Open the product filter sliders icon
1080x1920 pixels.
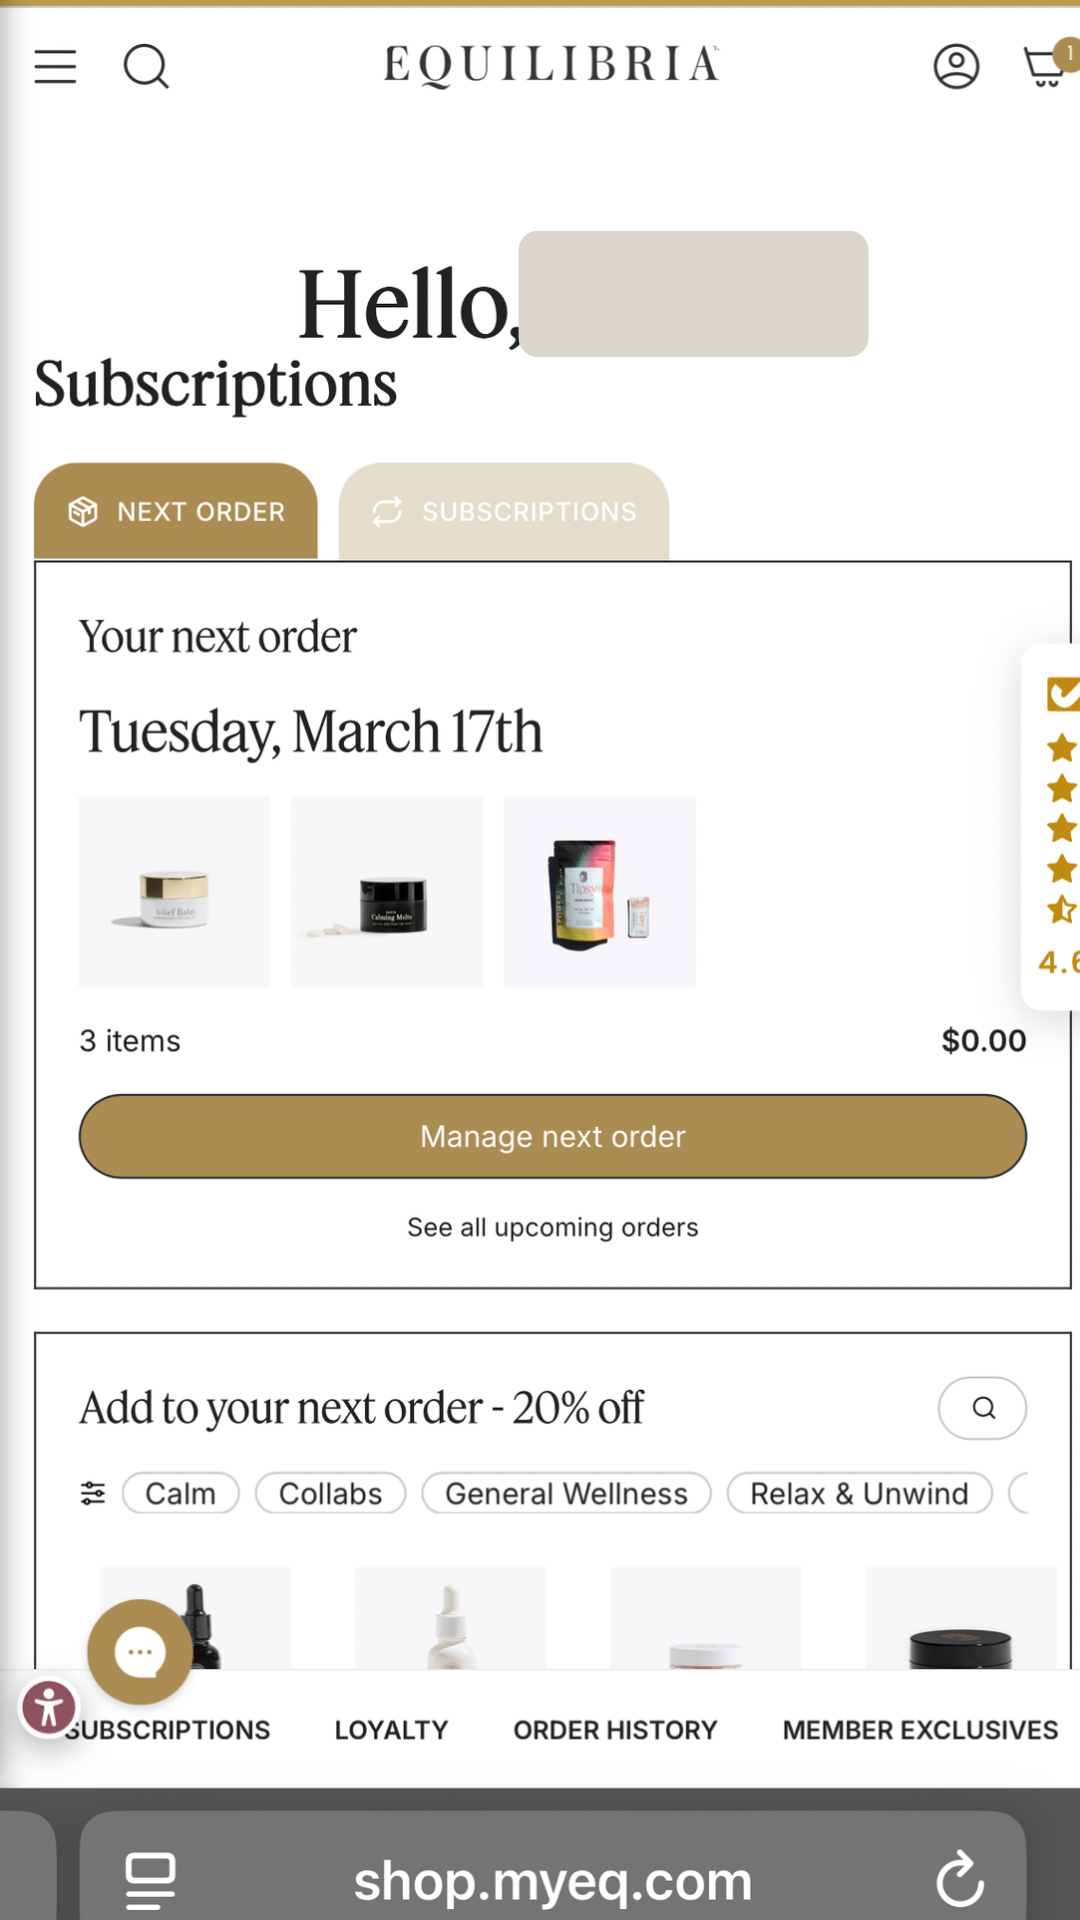click(93, 1493)
